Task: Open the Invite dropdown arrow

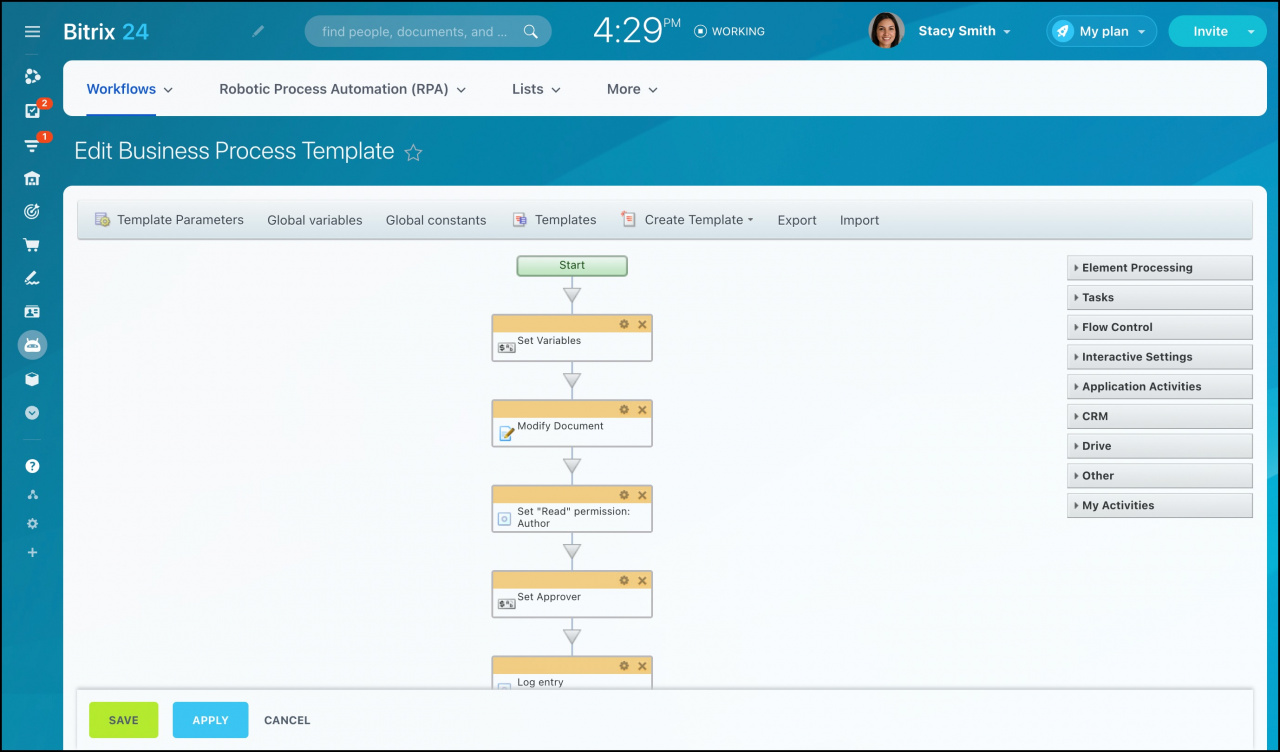Action: [1251, 31]
